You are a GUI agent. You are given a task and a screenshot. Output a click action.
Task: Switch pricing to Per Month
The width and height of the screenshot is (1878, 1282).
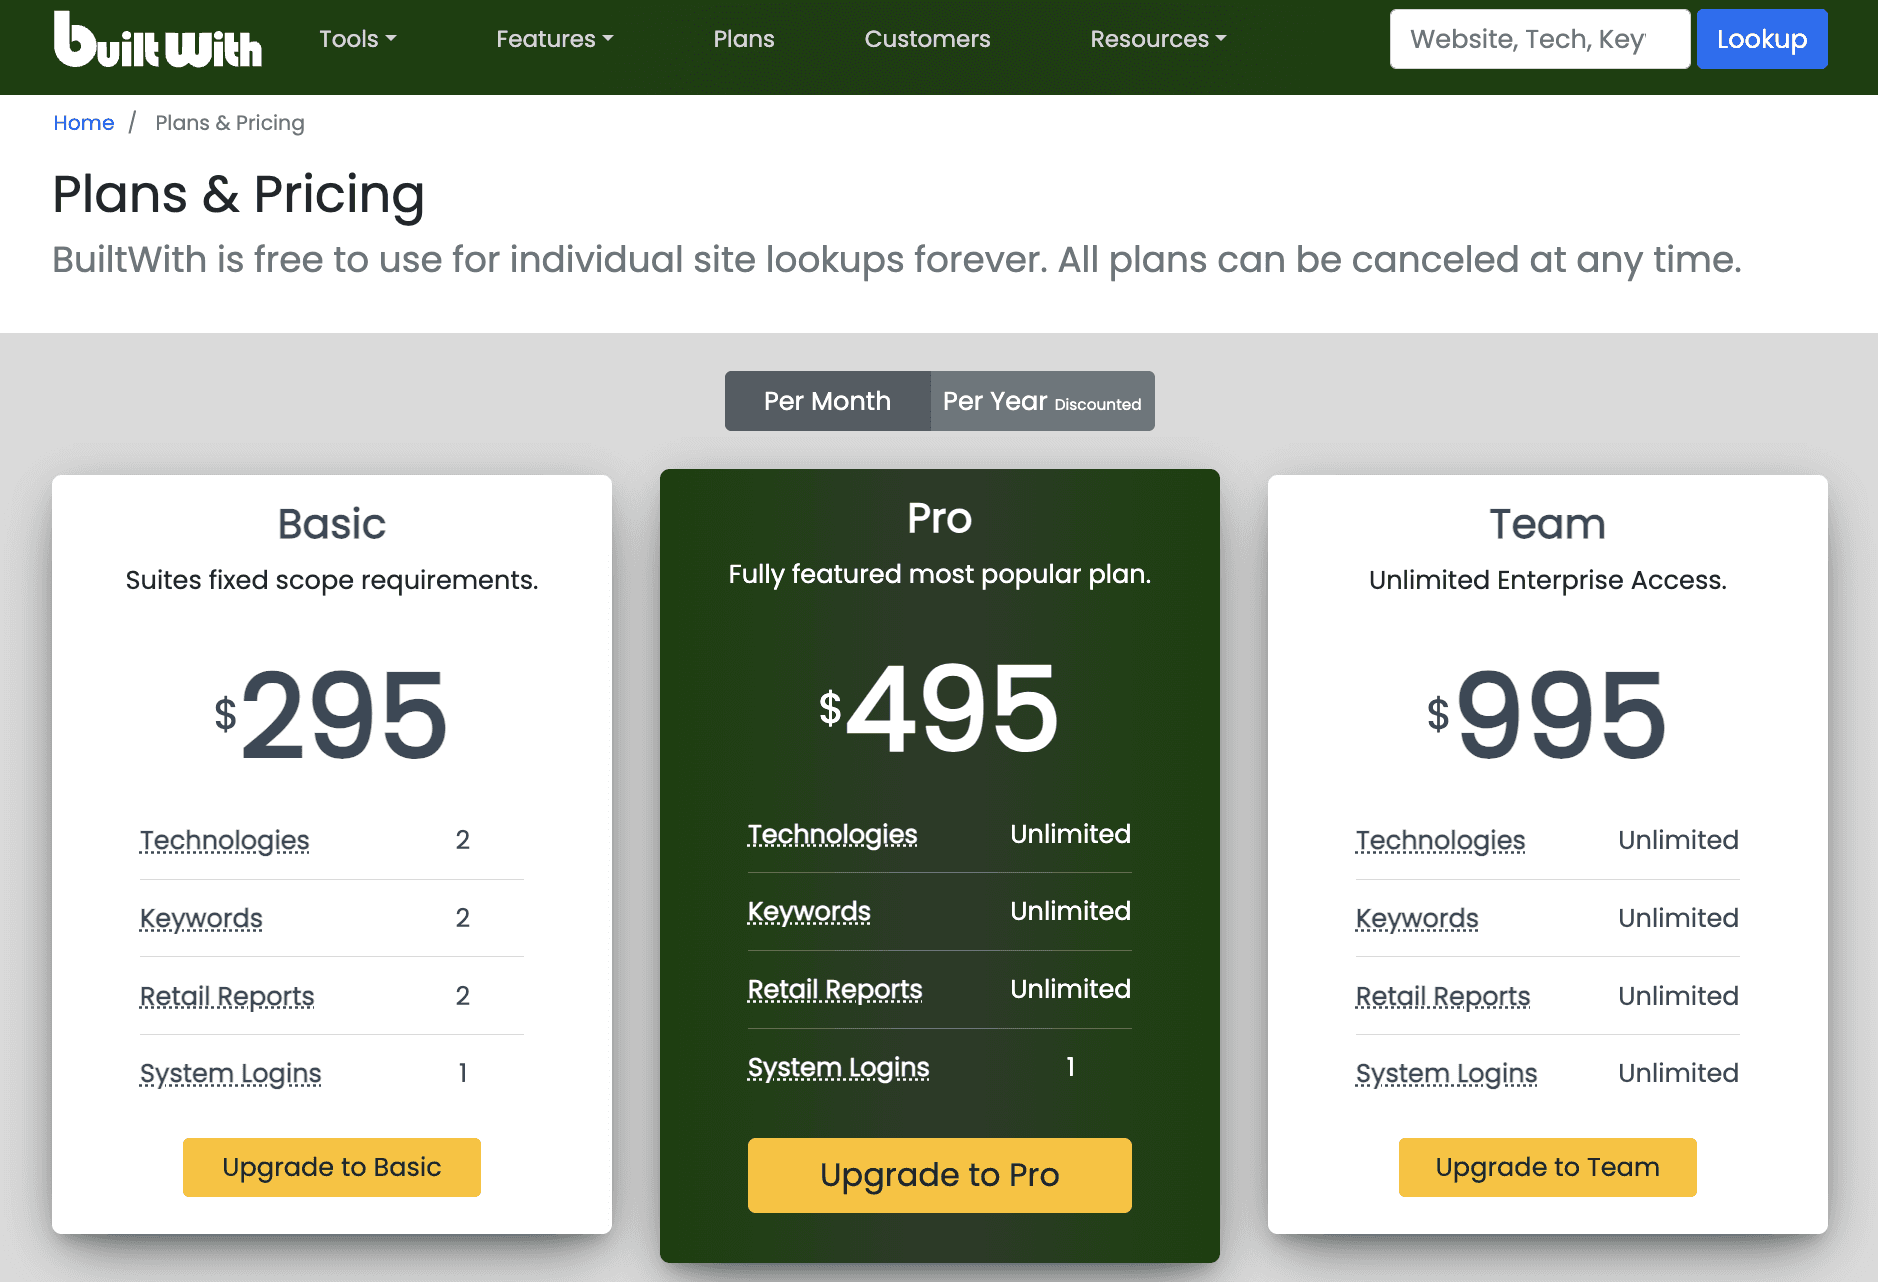(x=828, y=401)
